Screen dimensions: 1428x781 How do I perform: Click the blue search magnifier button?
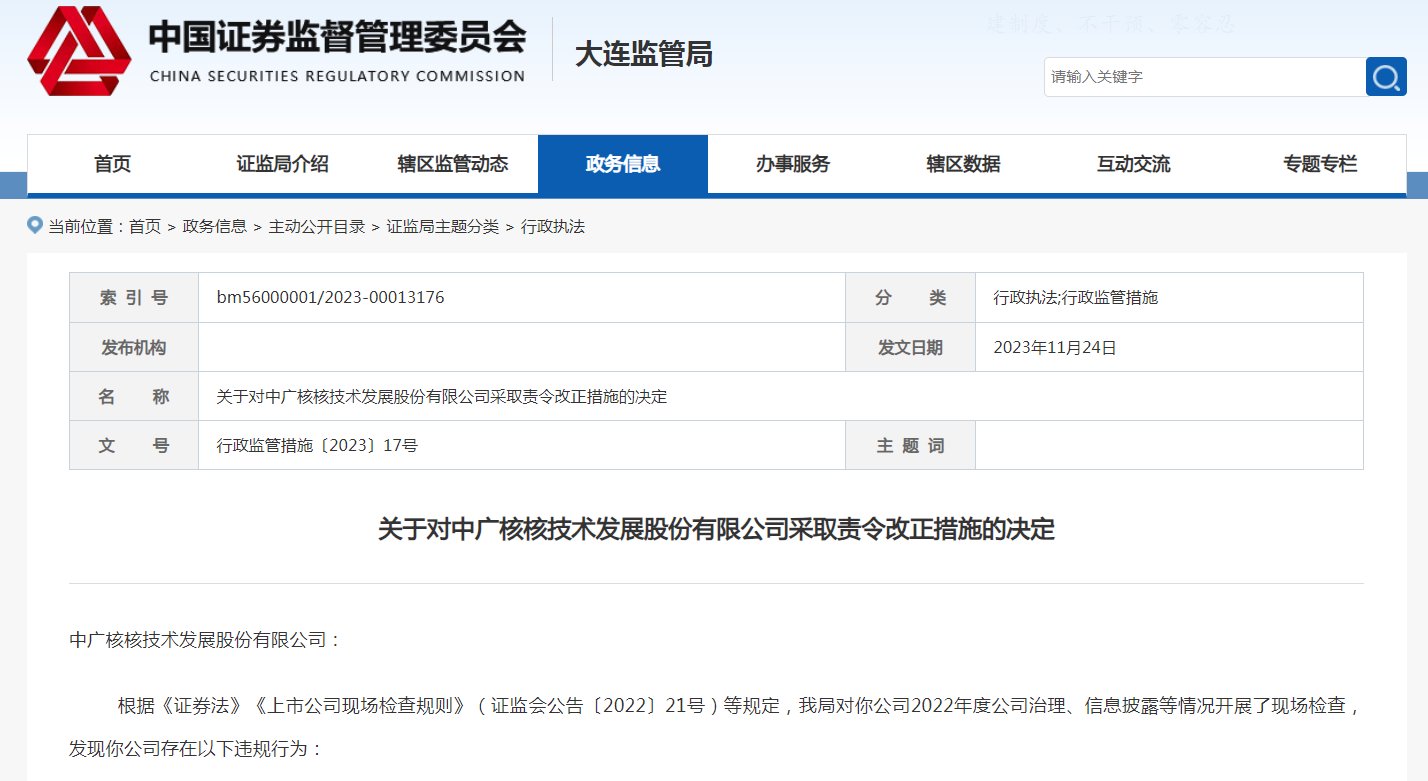click(1386, 77)
